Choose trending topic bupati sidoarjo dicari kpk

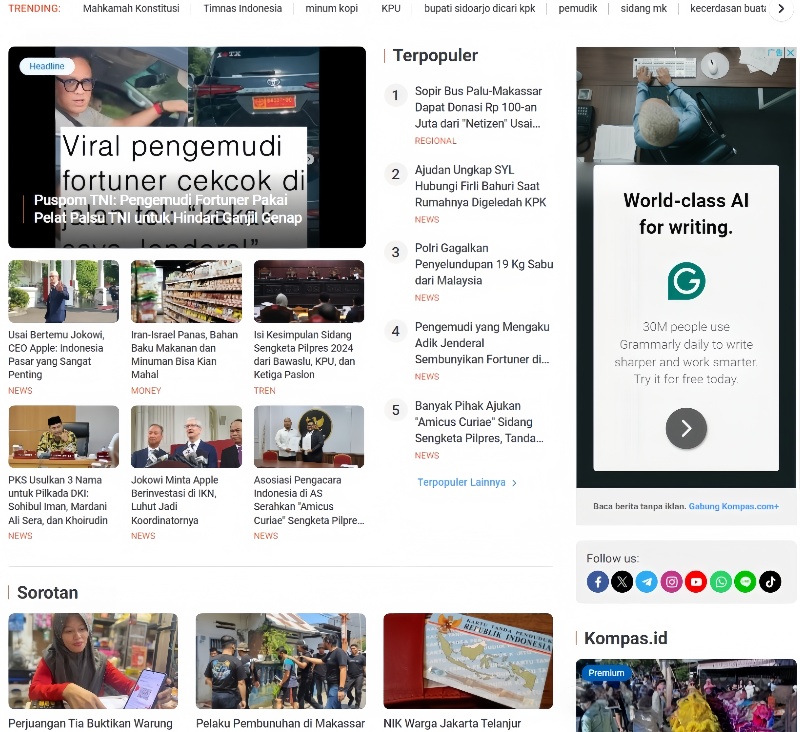(479, 9)
